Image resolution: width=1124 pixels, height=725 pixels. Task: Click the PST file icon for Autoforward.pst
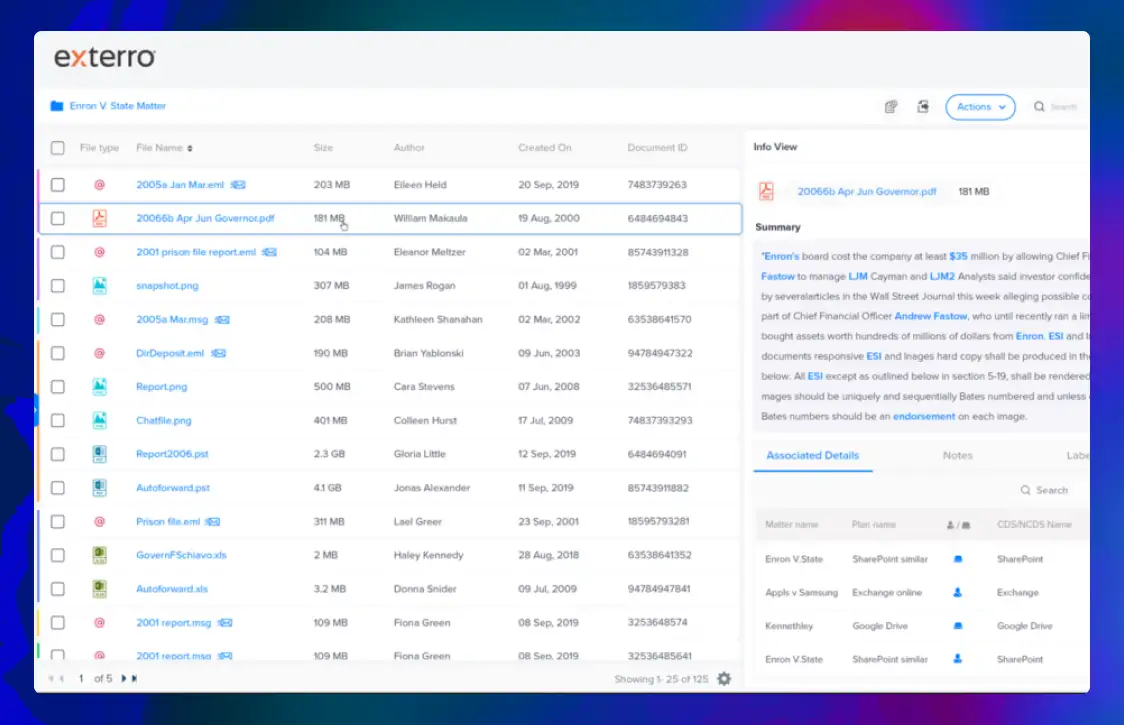(x=100, y=488)
